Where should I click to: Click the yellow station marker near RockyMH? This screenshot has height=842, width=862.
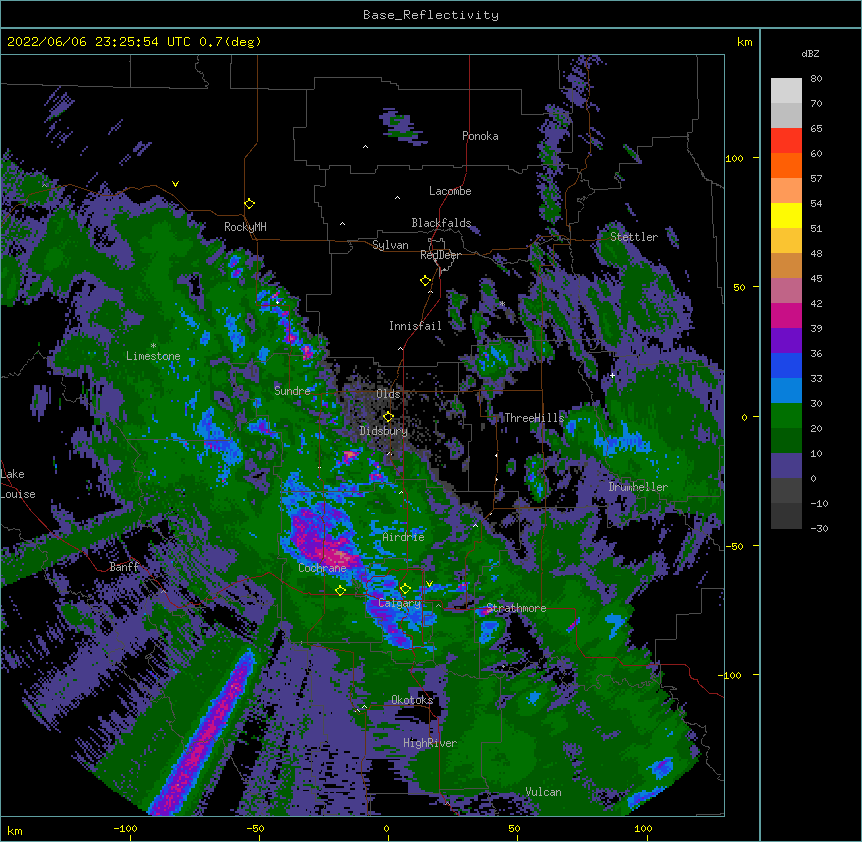pos(249,203)
